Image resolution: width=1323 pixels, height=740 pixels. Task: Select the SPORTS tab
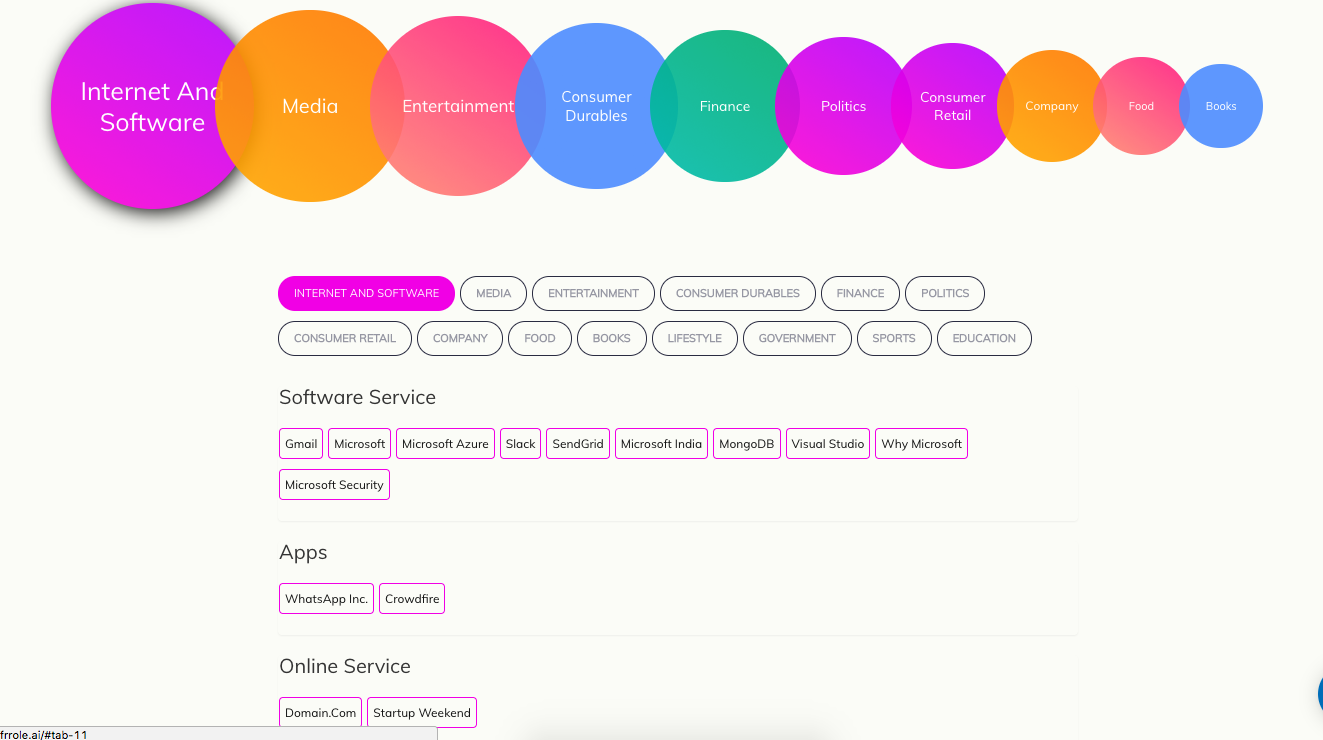pos(894,338)
